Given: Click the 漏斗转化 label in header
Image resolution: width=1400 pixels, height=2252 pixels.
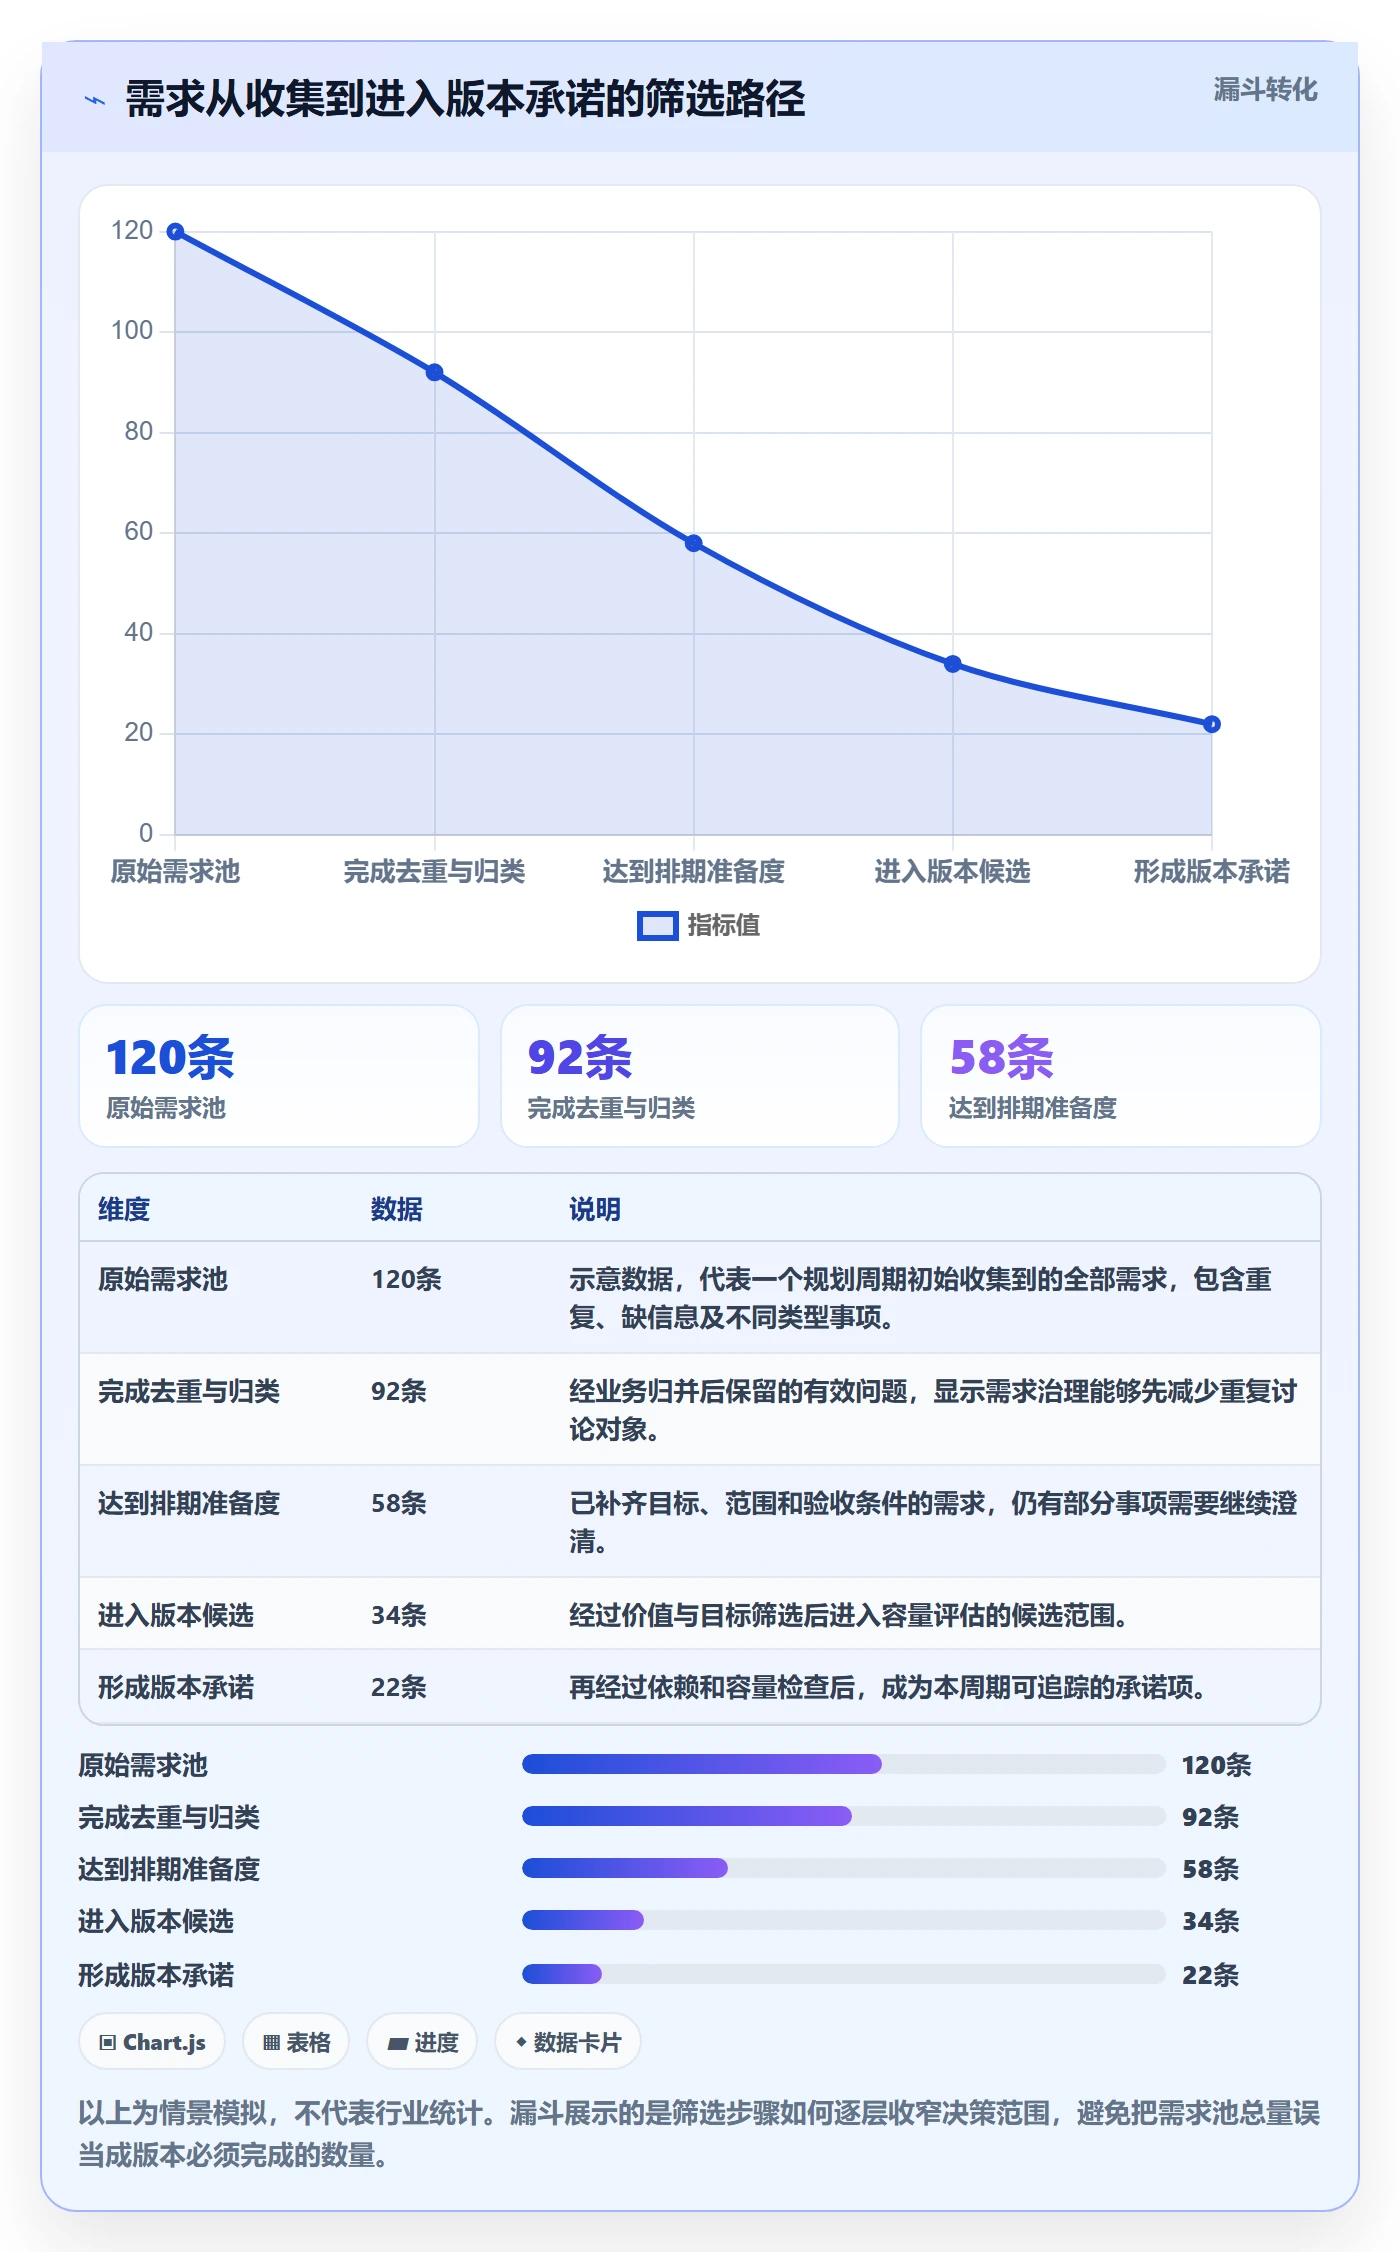Looking at the screenshot, I should pyautogui.click(x=1265, y=90).
